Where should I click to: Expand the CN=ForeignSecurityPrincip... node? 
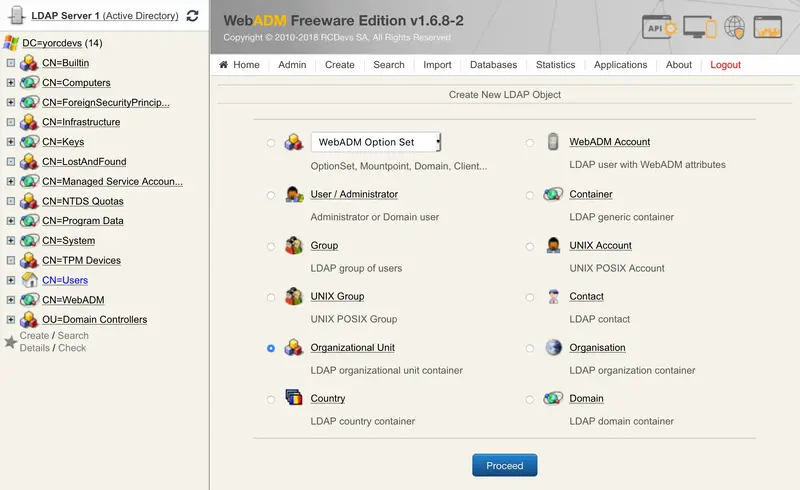[x=11, y=102]
